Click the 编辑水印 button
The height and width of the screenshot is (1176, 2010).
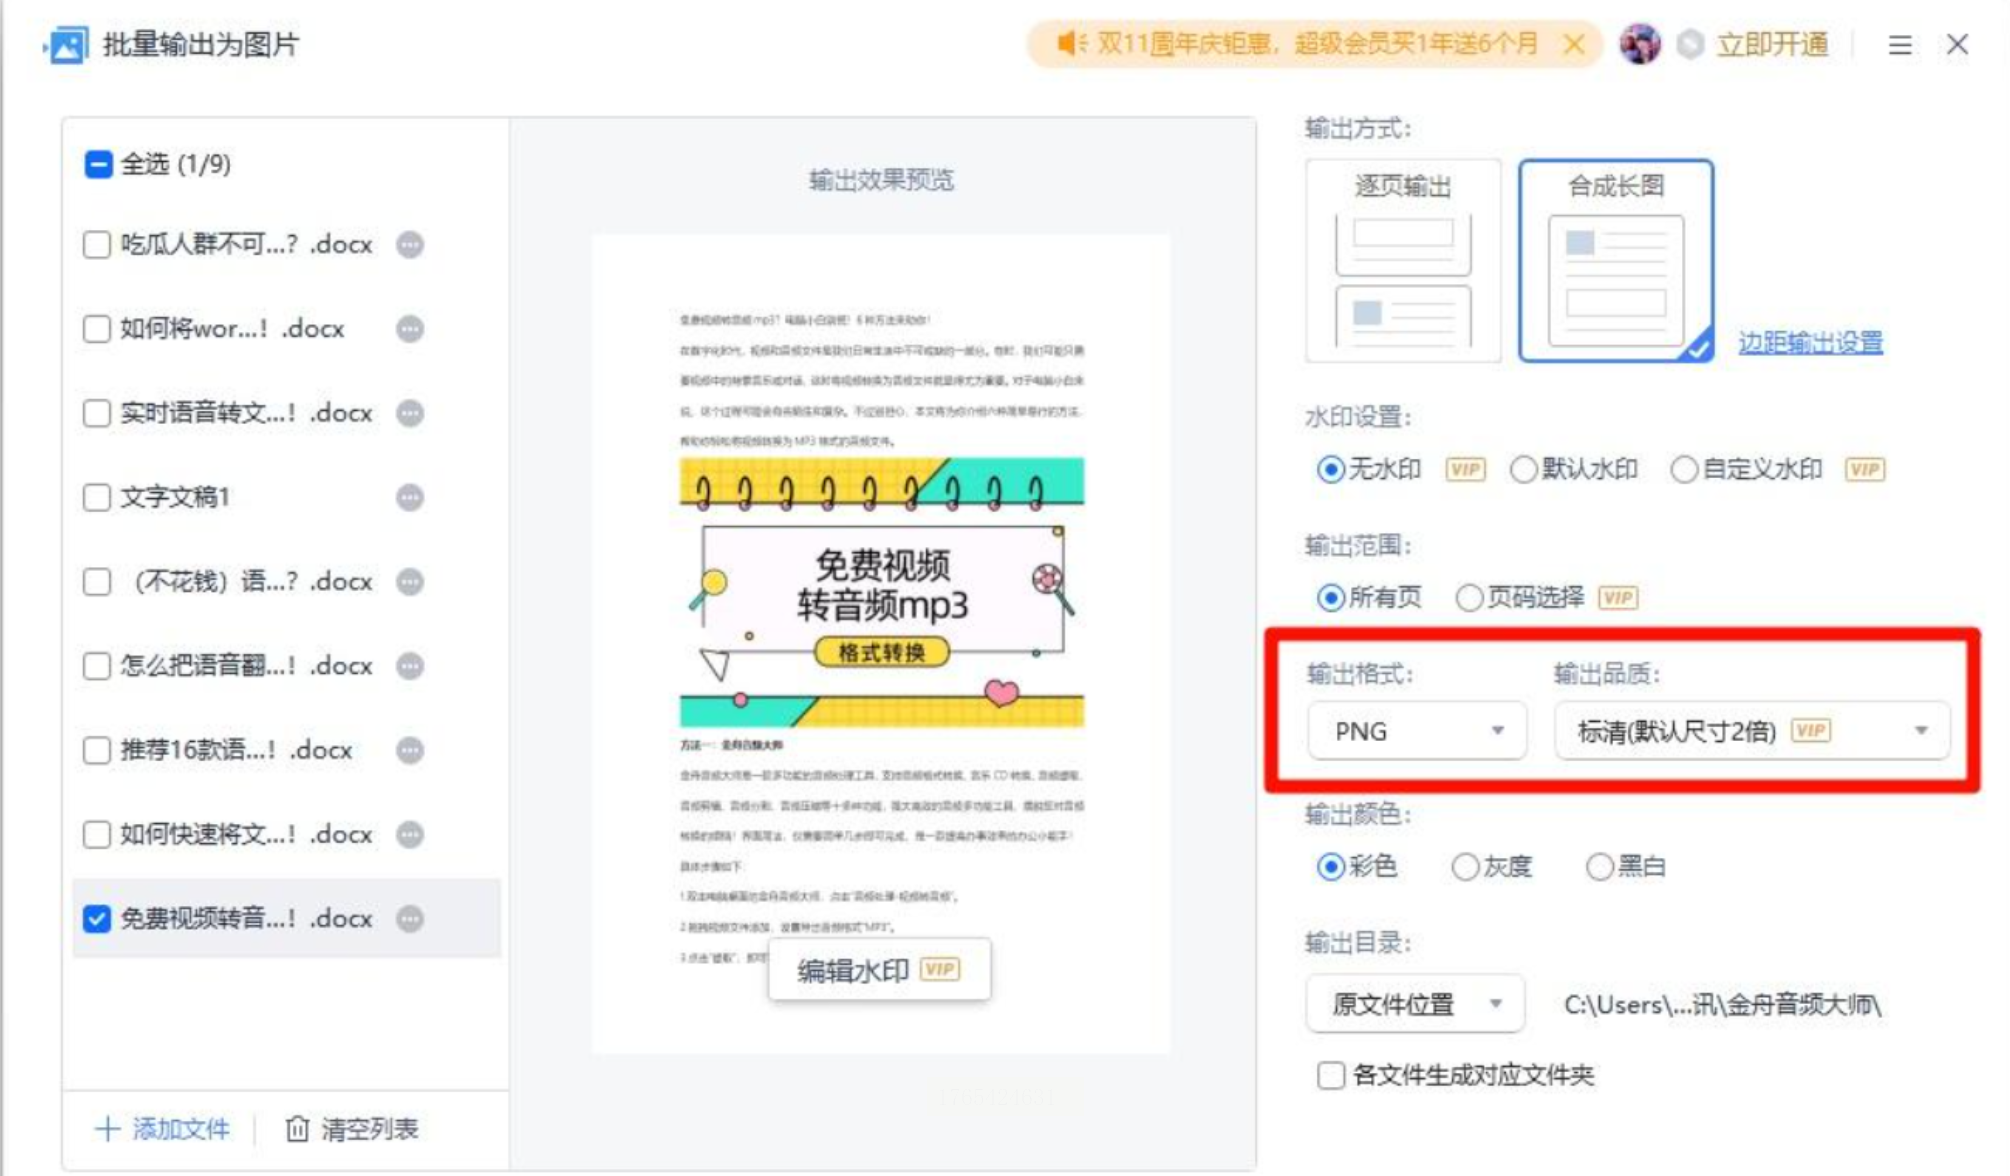879,970
